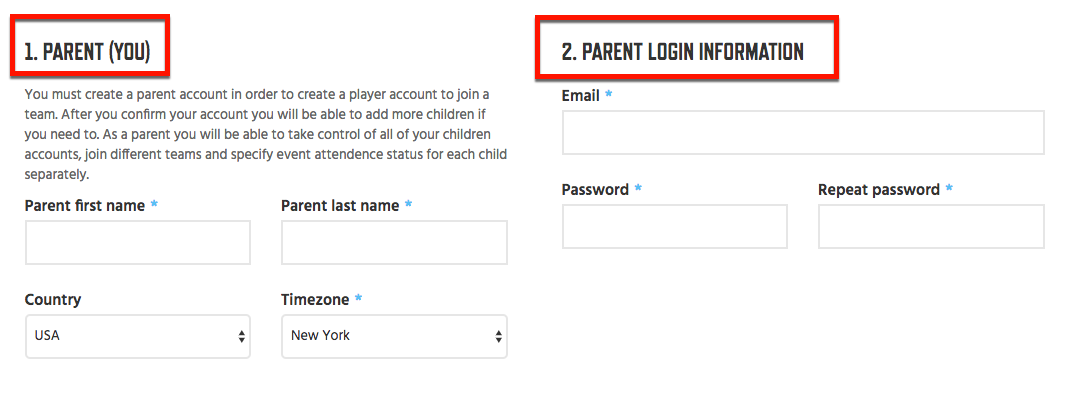Click the 'Password' field label
This screenshot has height=397, width=1076.
[x=595, y=189]
